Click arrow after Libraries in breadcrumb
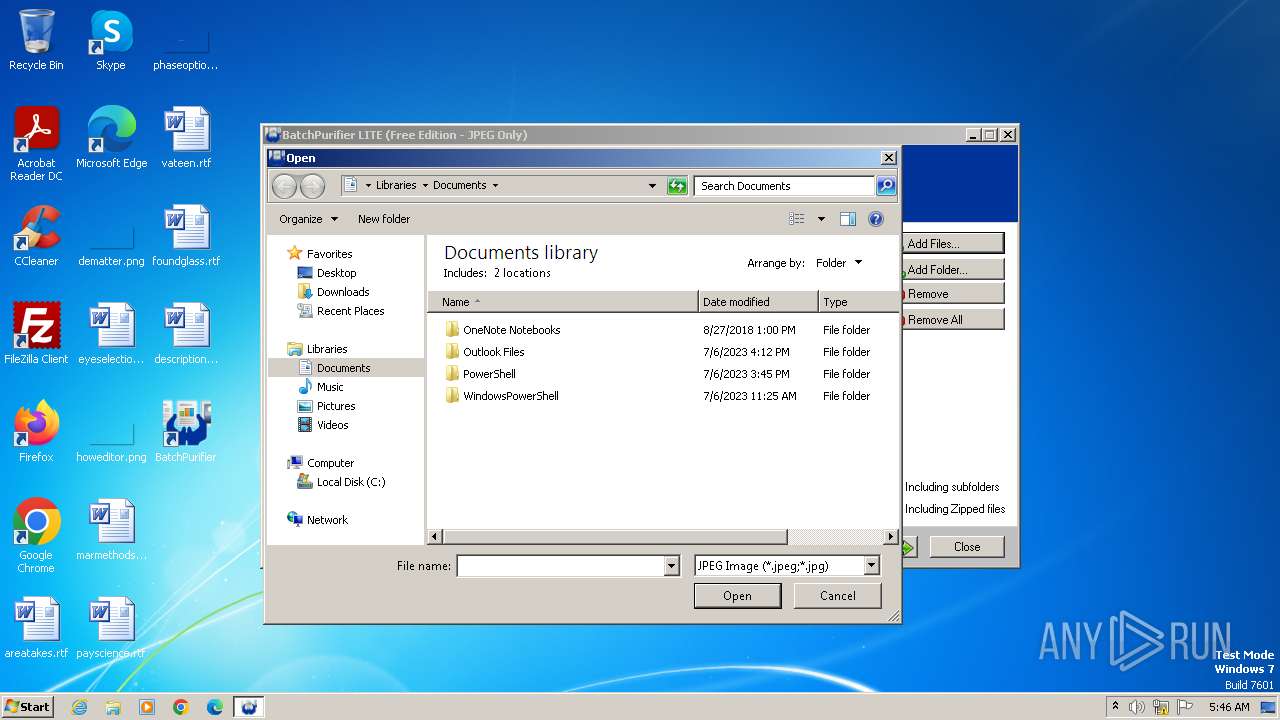 (x=425, y=186)
